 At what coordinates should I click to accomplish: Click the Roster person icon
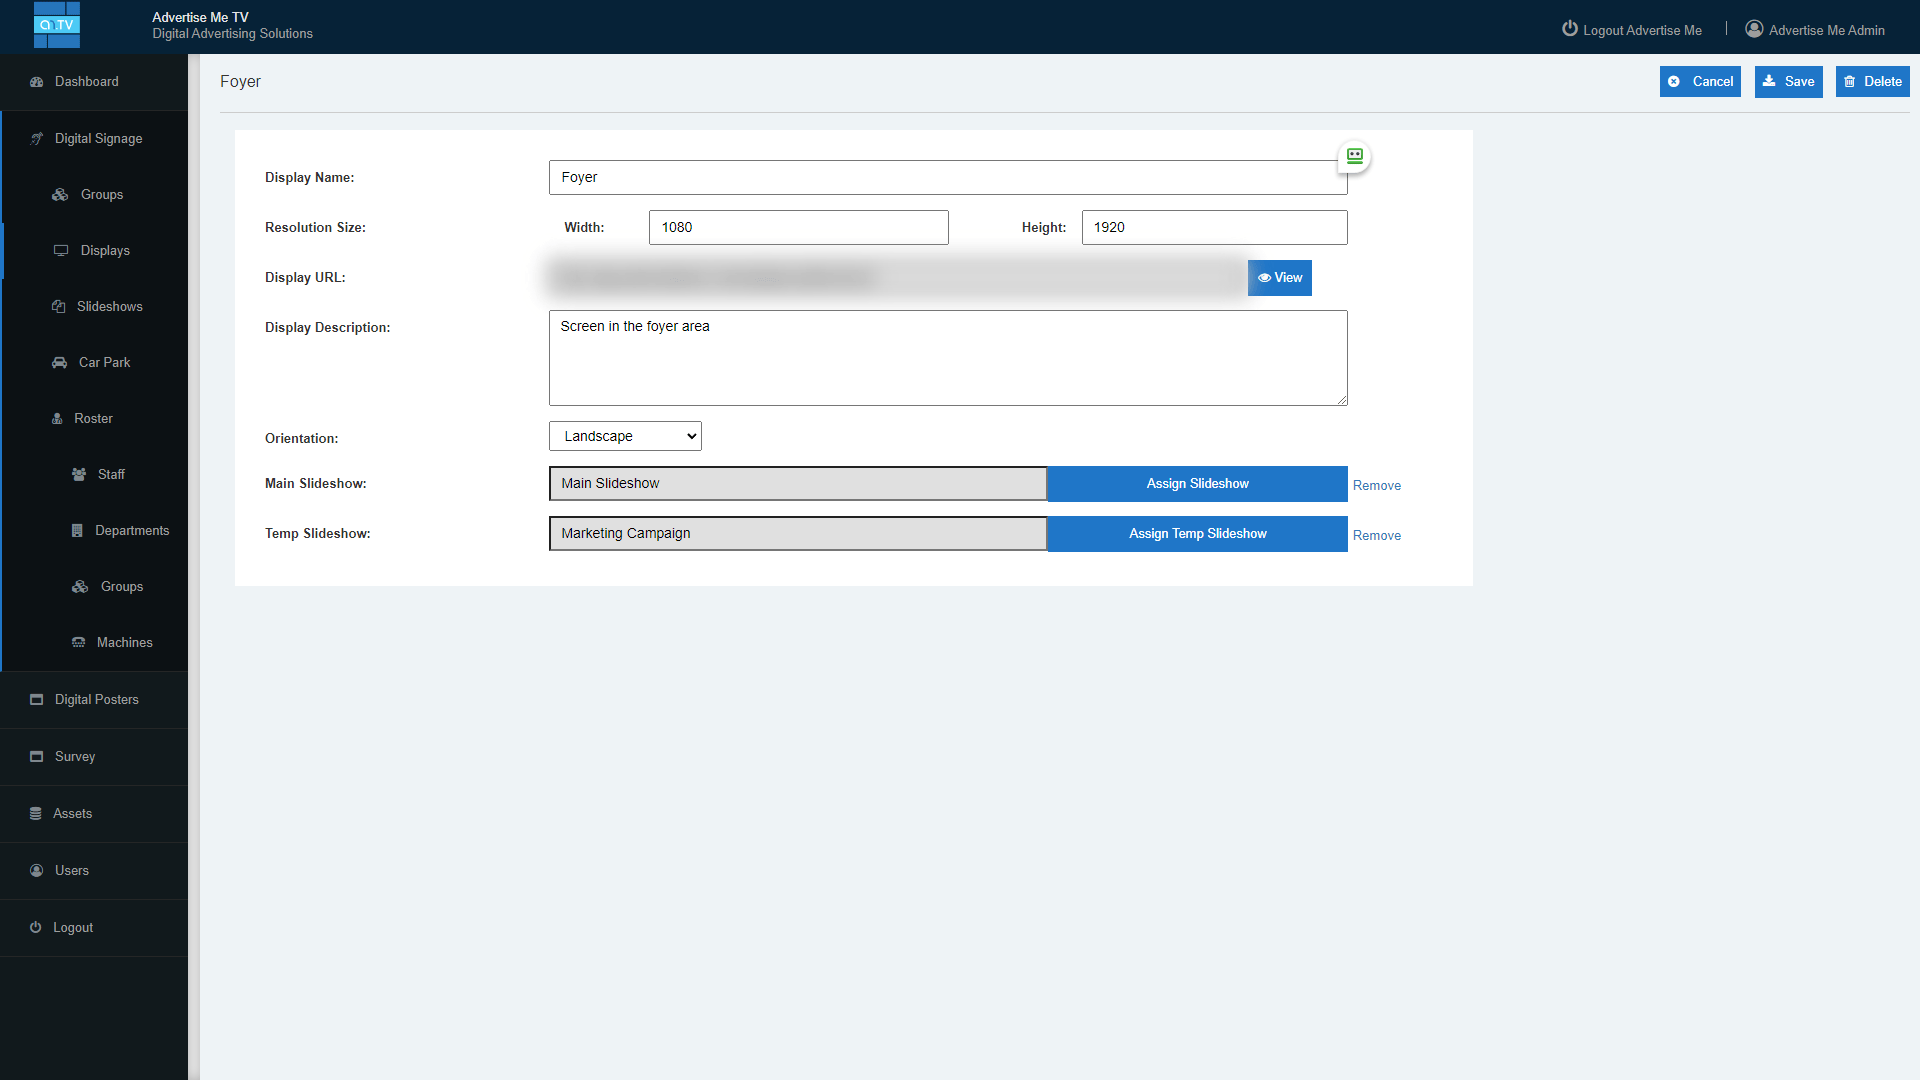click(56, 418)
